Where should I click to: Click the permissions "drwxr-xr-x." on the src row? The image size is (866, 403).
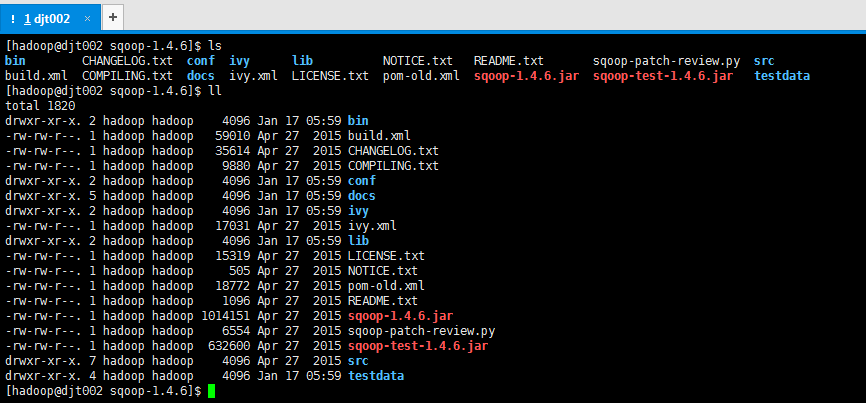click(44, 361)
